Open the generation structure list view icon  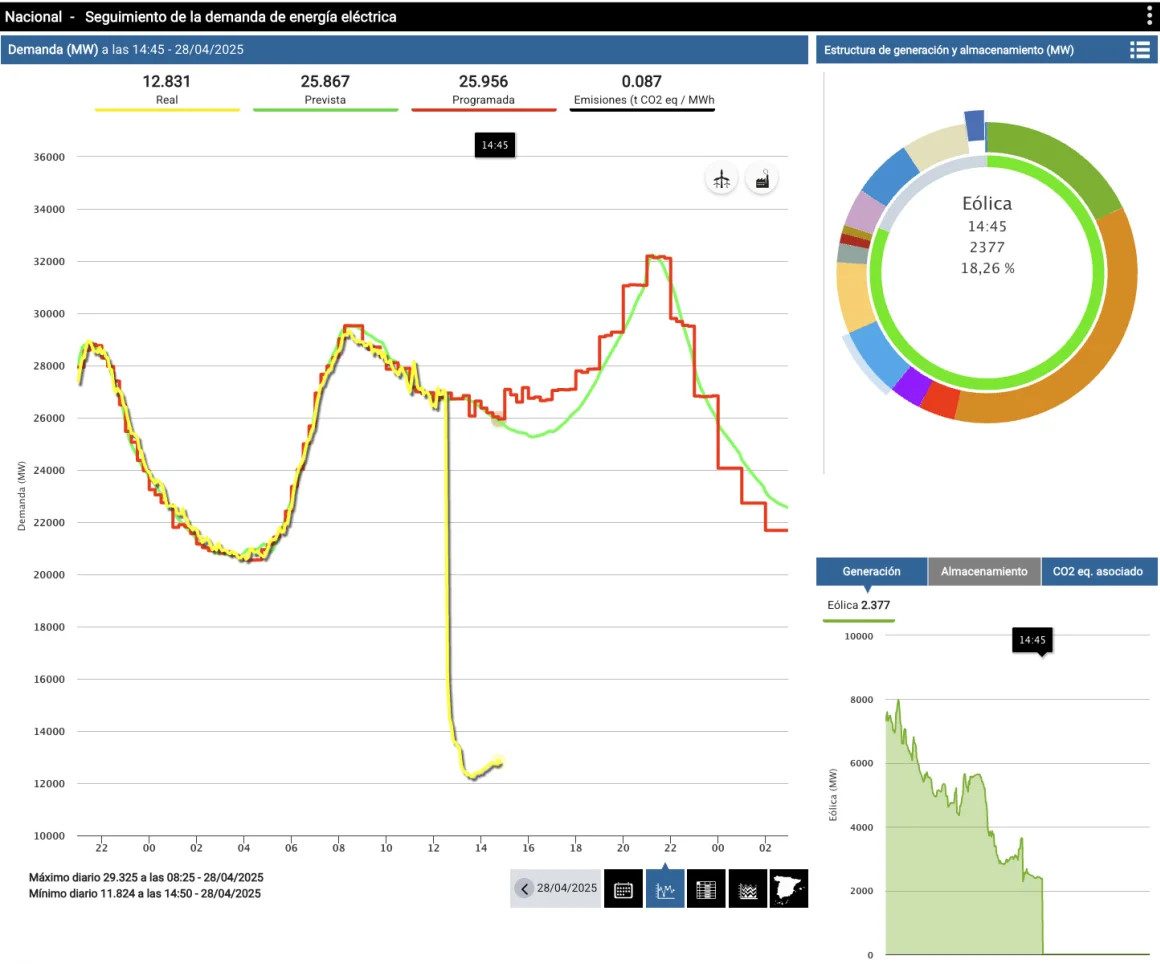pos(1138,50)
